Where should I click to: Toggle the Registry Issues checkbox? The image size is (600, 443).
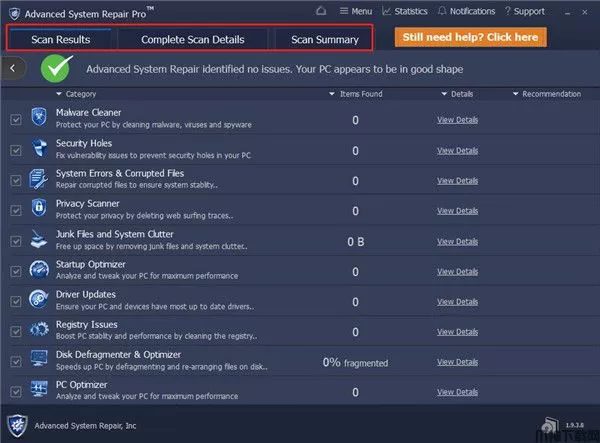coord(16,331)
